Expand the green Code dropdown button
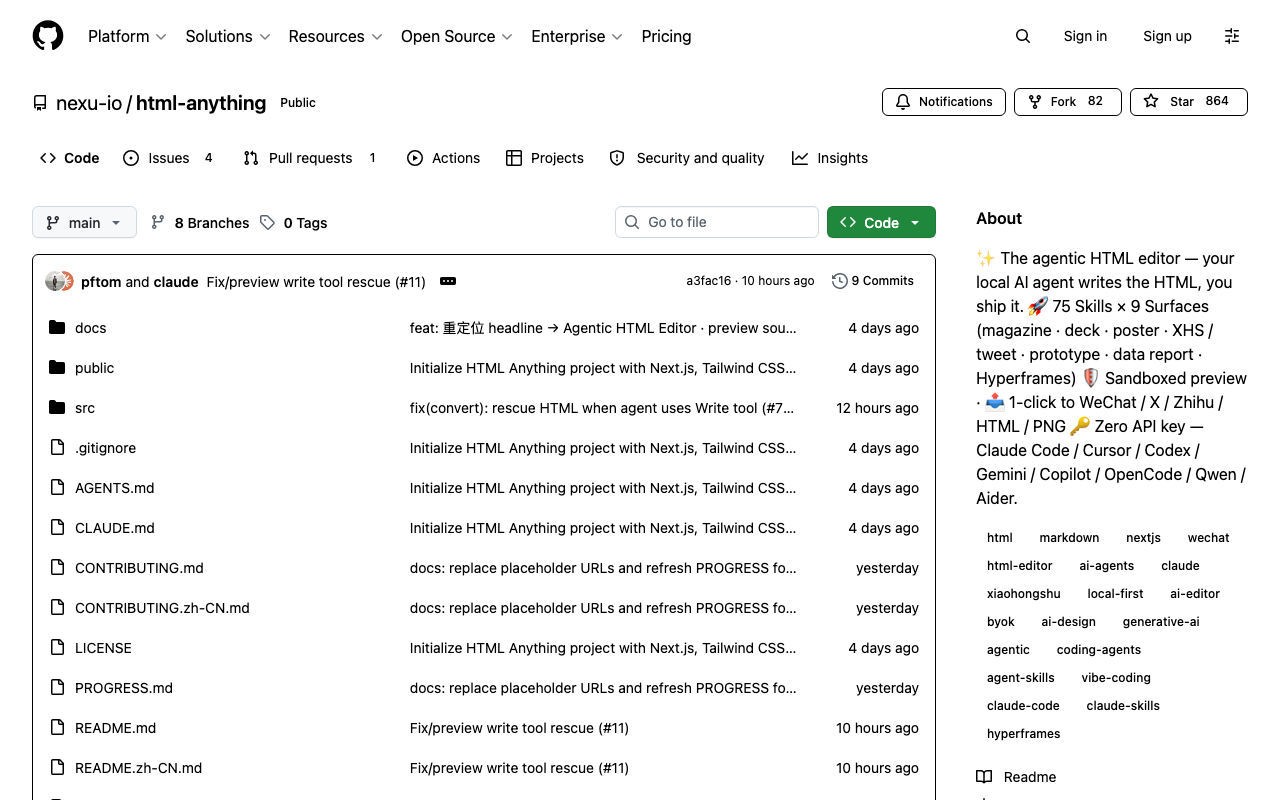 coord(881,223)
